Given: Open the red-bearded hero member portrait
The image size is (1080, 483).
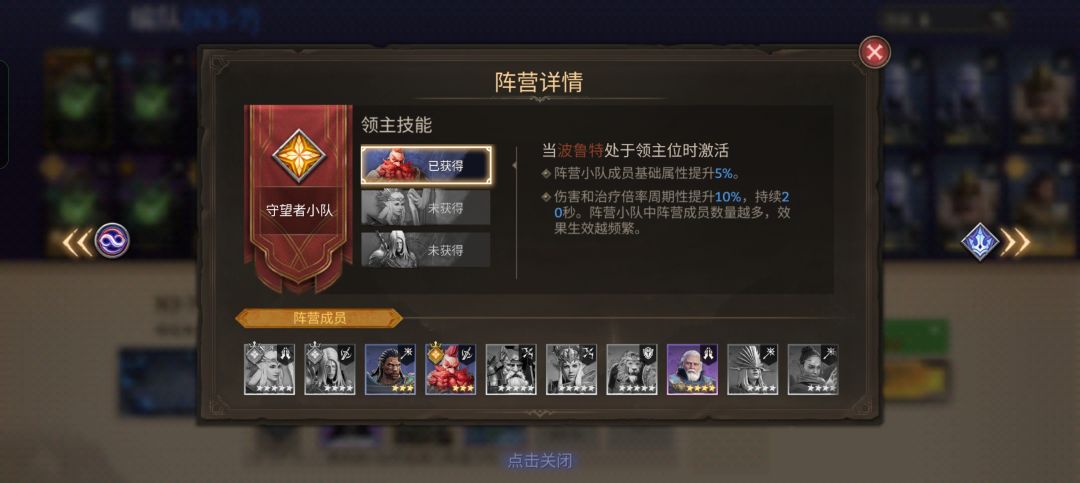Looking at the screenshot, I should tap(450, 369).
